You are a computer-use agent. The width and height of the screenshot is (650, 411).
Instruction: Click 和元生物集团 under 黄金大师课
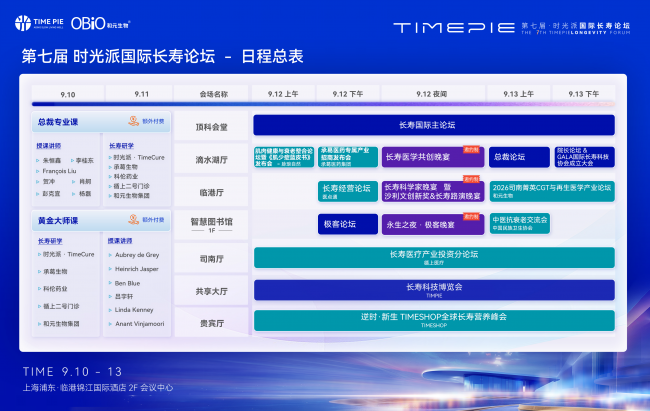[61, 323]
